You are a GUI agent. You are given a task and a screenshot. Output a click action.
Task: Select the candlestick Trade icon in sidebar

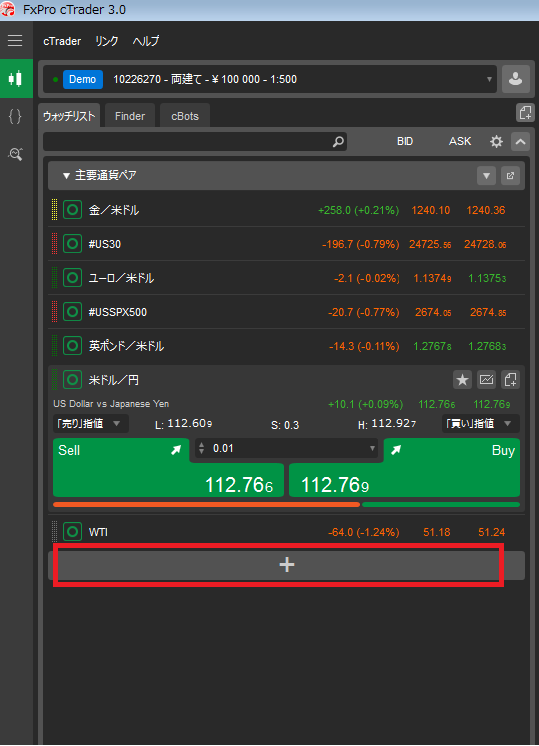[16, 79]
